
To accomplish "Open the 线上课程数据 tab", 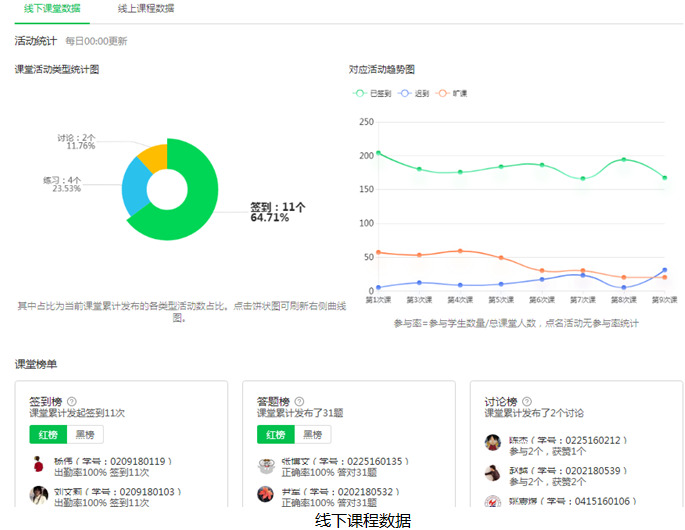I will [145, 8].
